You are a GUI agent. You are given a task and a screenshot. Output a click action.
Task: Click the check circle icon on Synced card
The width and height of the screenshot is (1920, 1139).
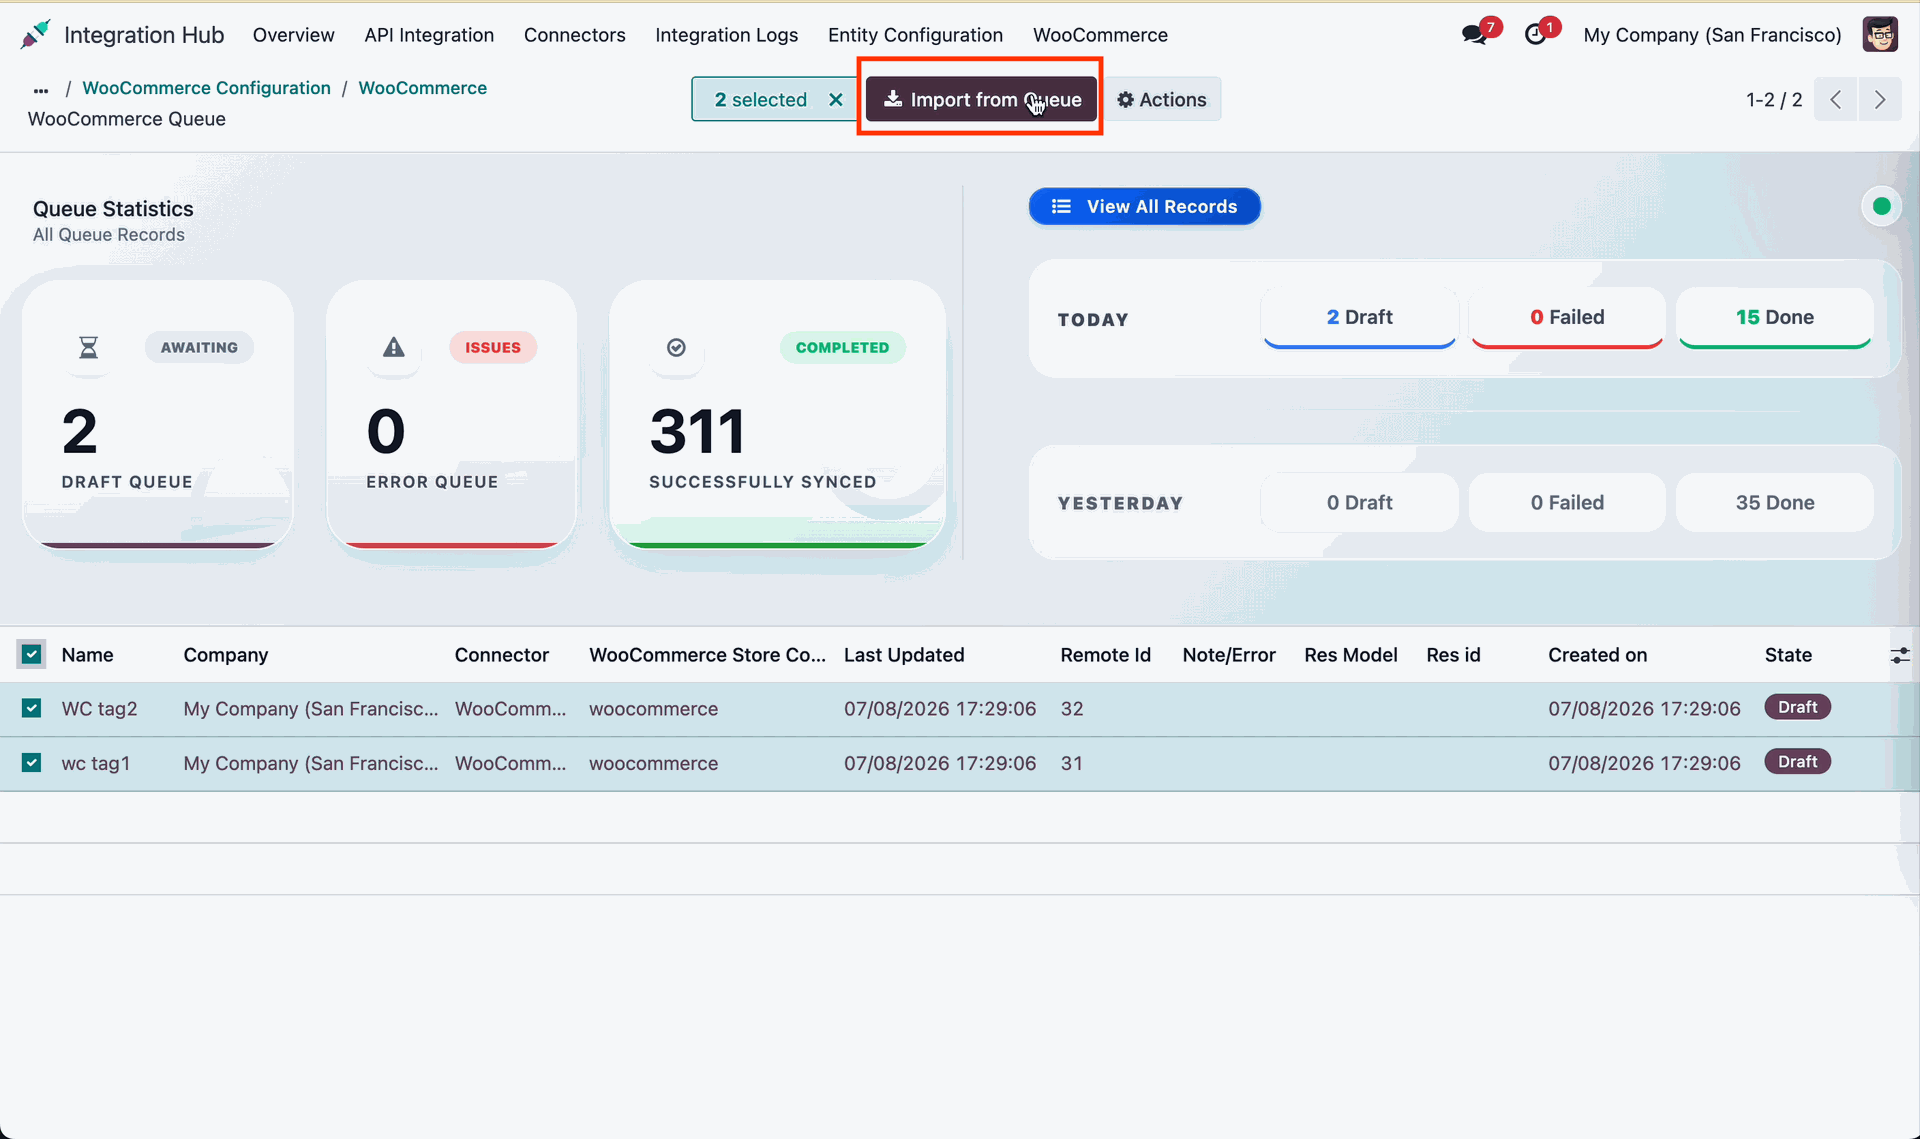676,347
